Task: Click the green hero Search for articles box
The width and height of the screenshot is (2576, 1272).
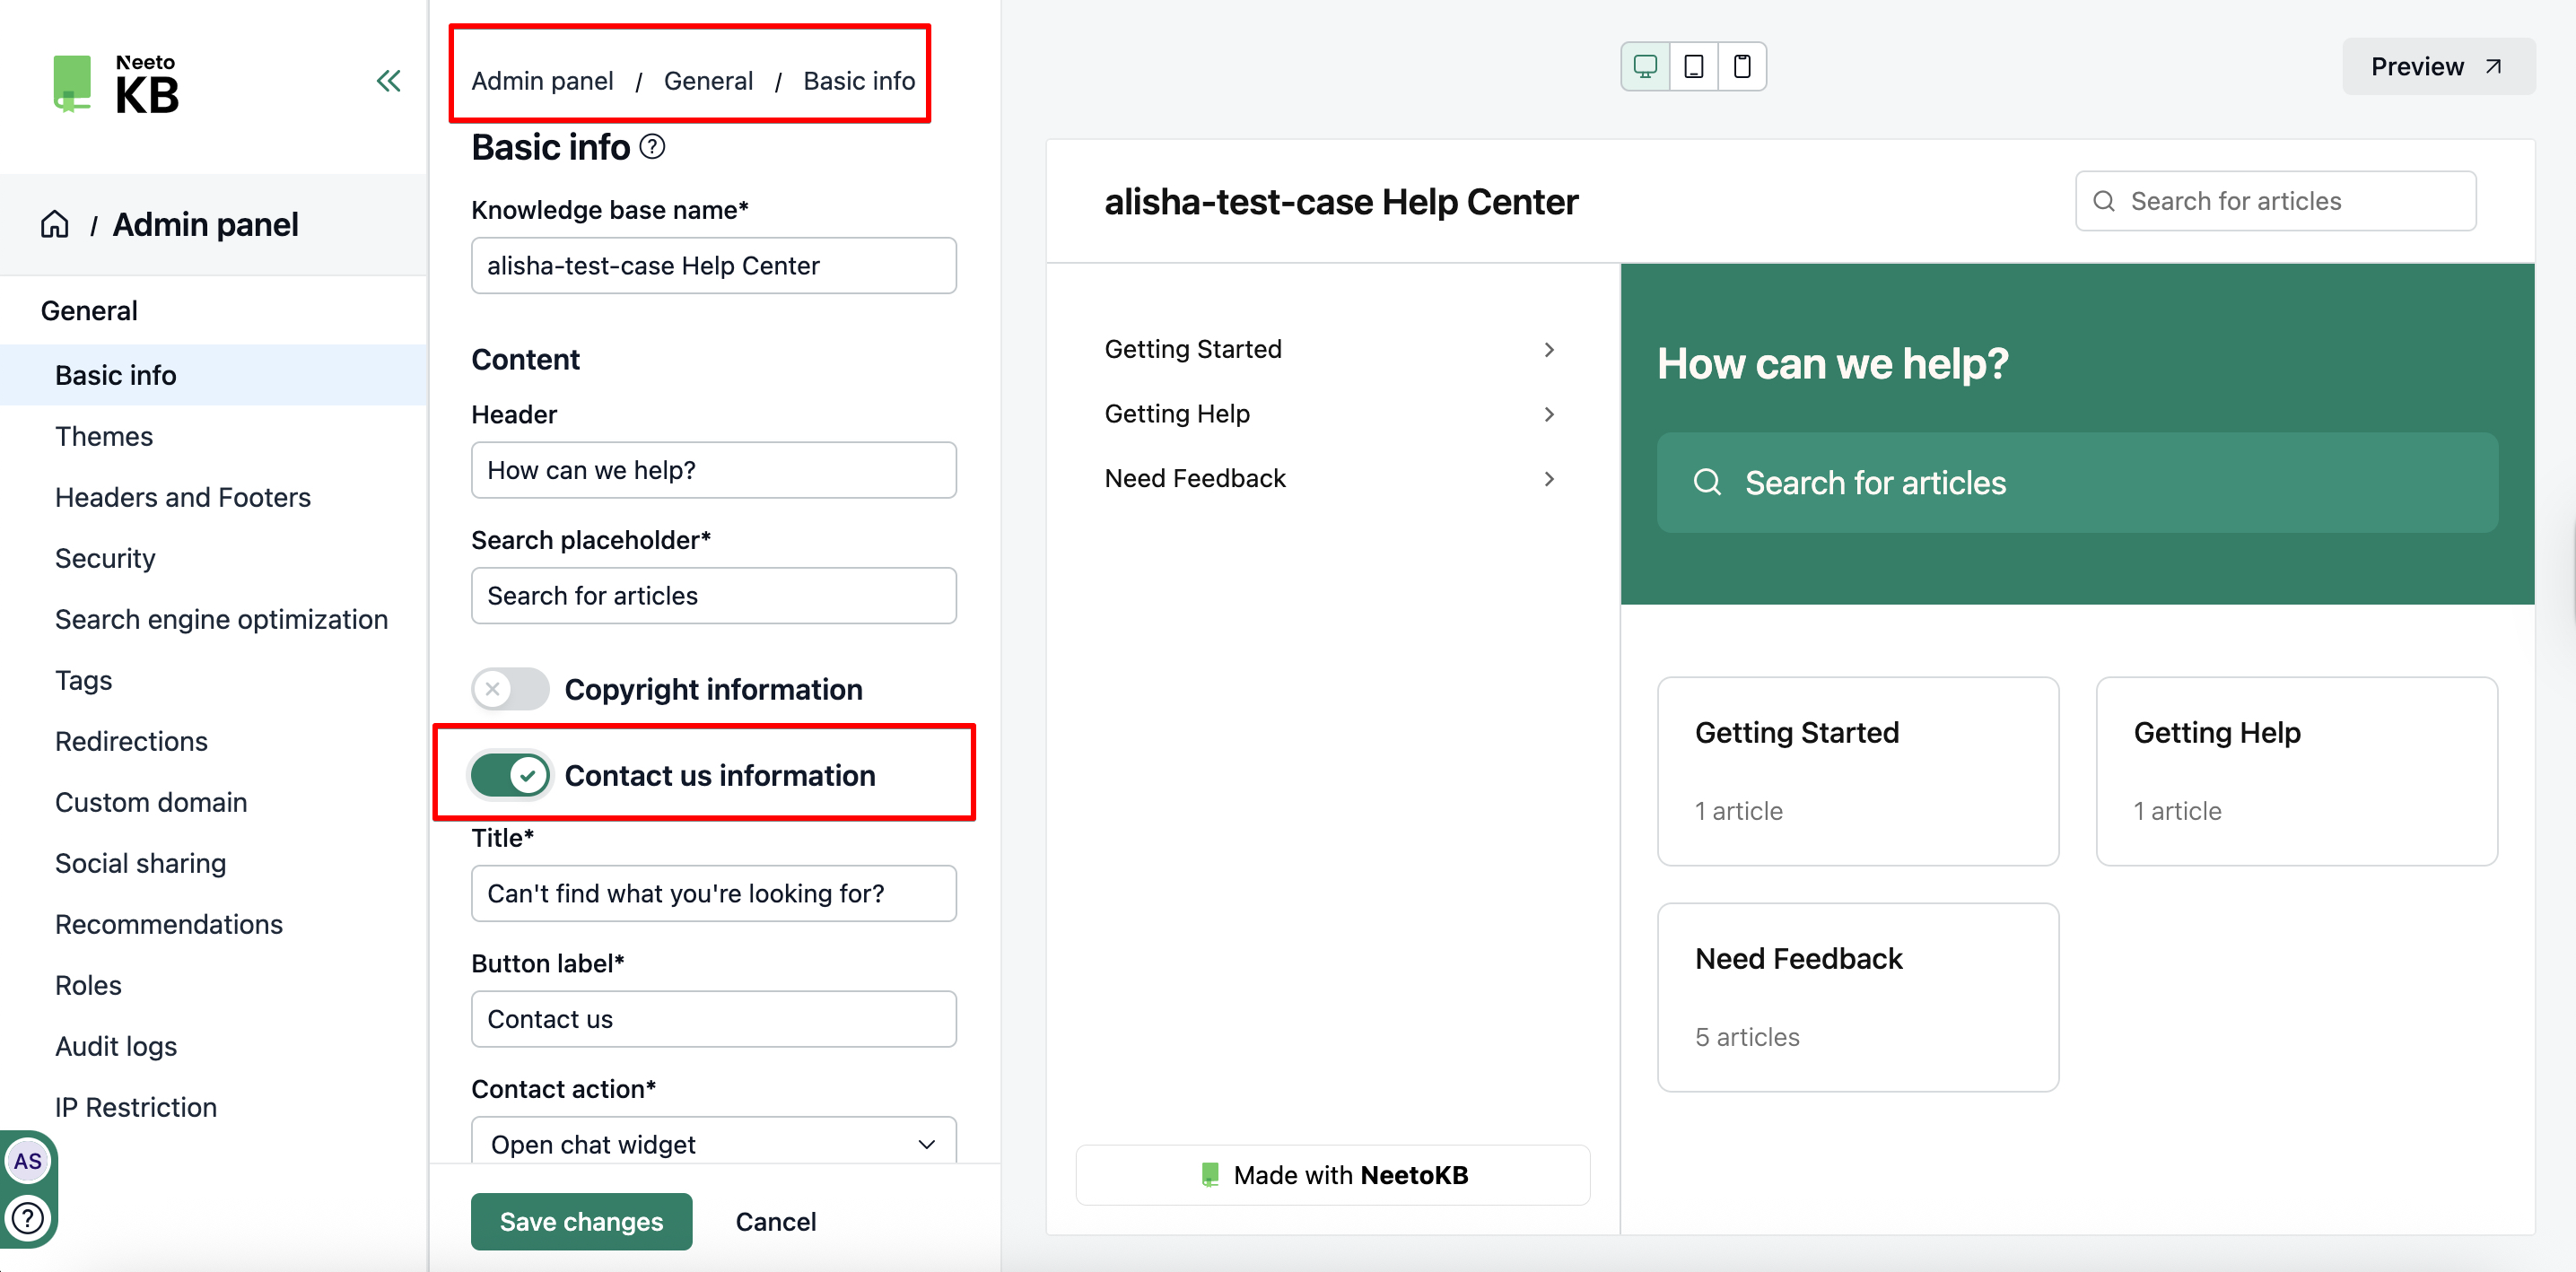Action: tap(2077, 483)
